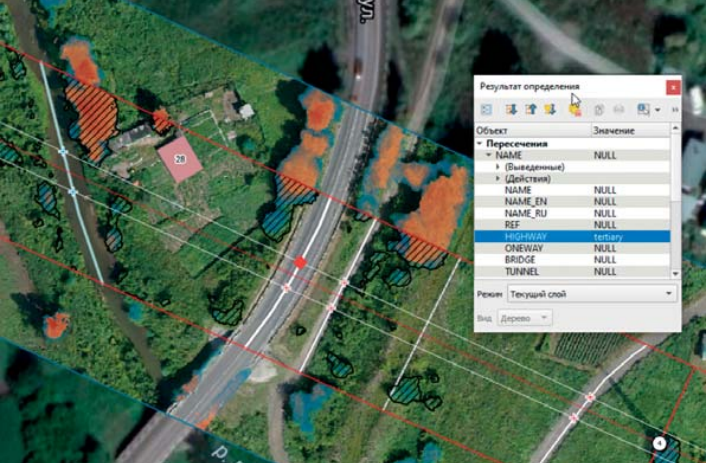This screenshot has width=706, height=463.
Task: Expand the (Выведенные) node
Action: (x=497, y=167)
